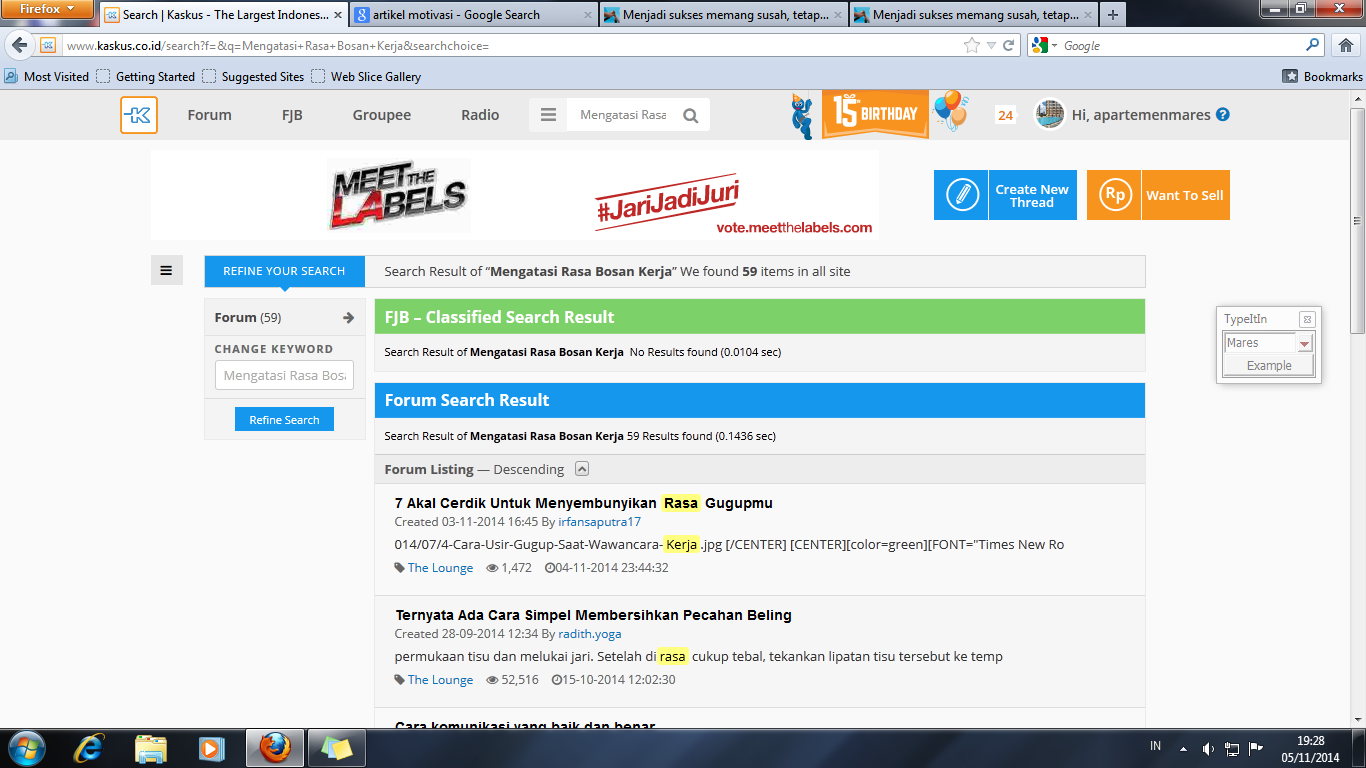Open a new browser tab with plus icon

click(1113, 15)
